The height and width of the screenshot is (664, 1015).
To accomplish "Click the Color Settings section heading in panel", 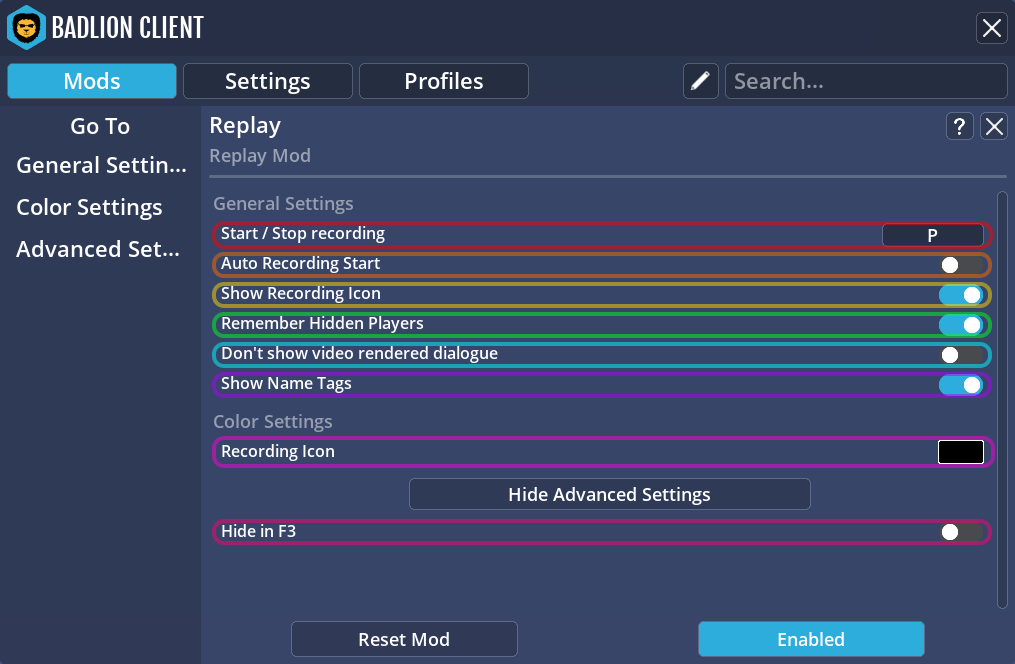I will tap(273, 422).
